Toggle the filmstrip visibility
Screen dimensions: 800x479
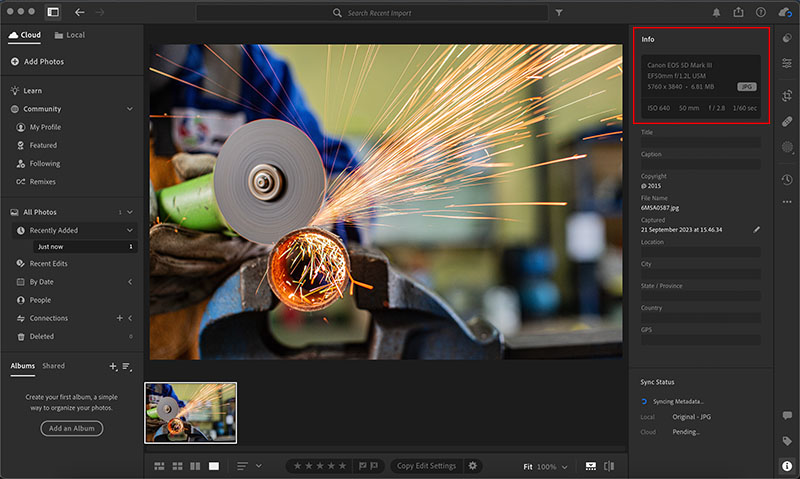(x=590, y=466)
